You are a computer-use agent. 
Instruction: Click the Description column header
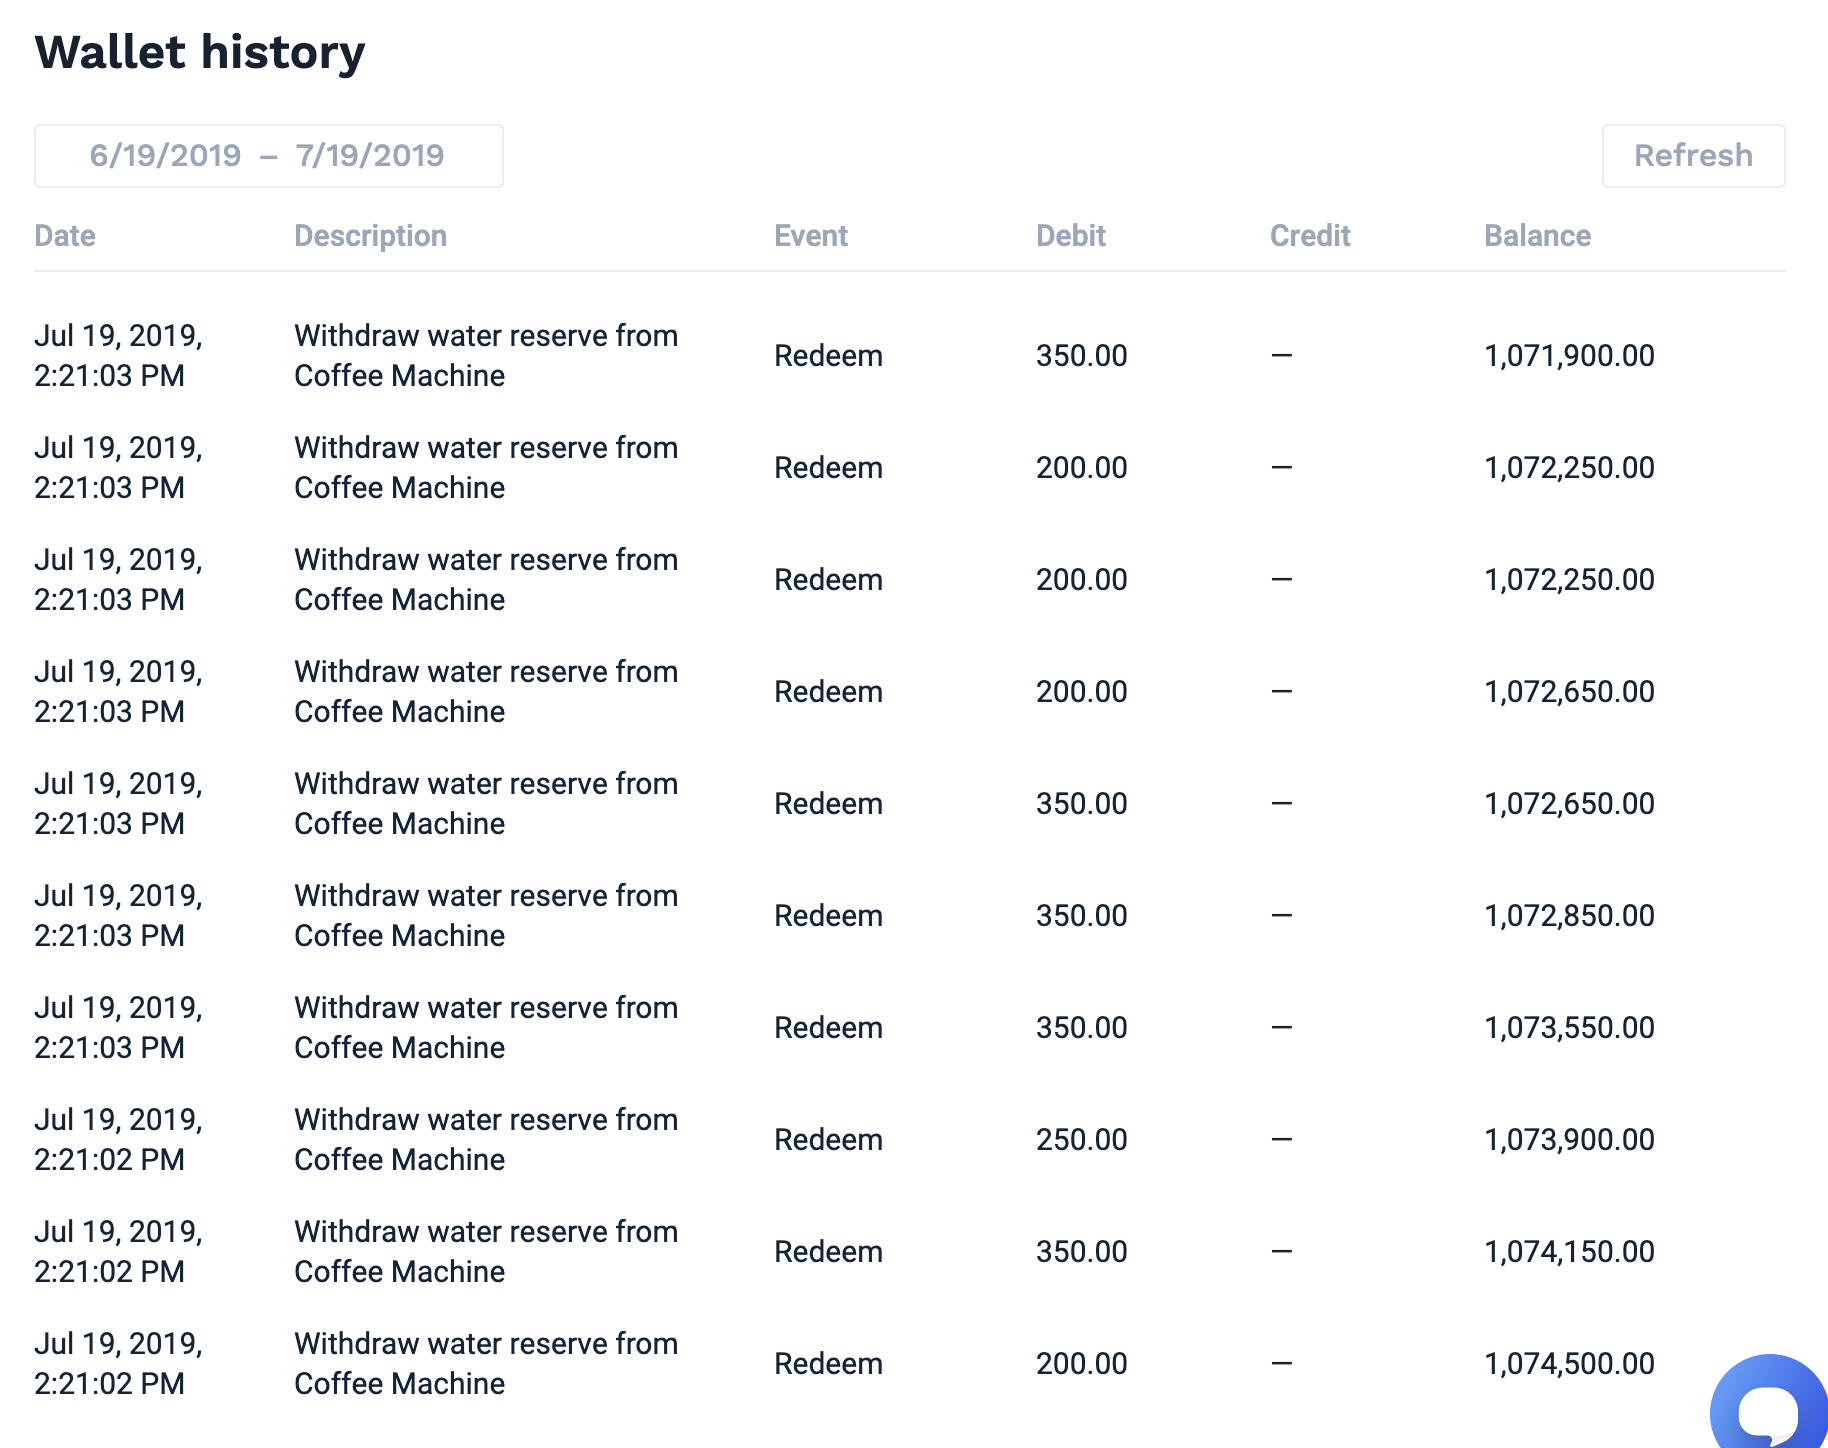370,236
